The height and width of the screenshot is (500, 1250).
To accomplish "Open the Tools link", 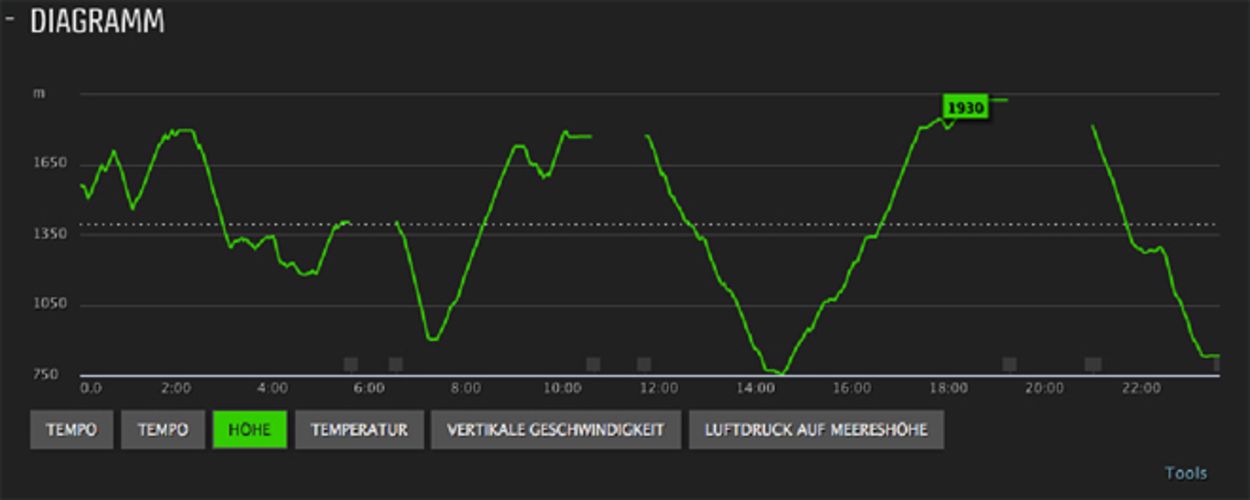I will click(x=1185, y=473).
